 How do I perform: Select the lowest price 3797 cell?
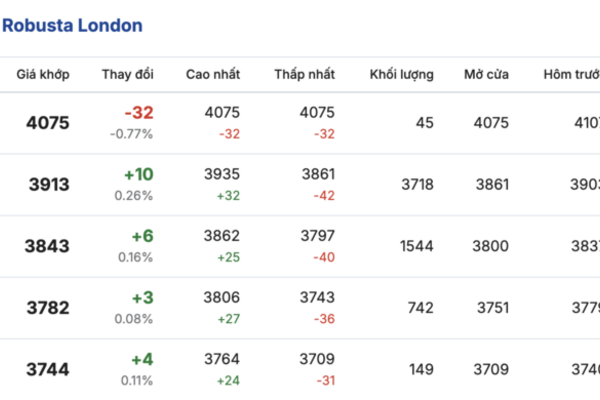point(316,237)
